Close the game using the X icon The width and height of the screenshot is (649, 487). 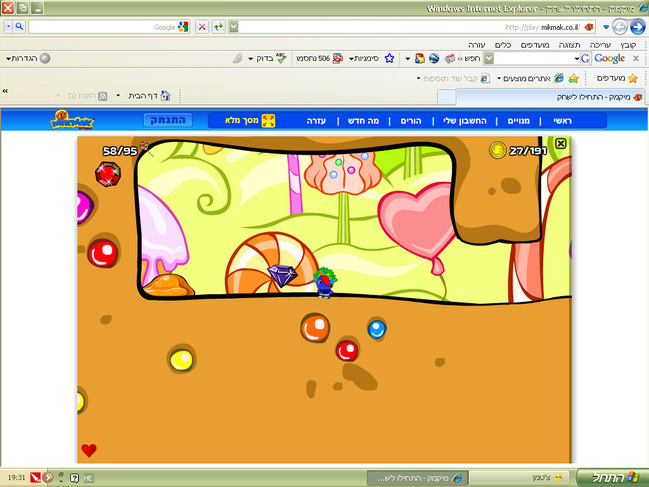[x=561, y=144]
